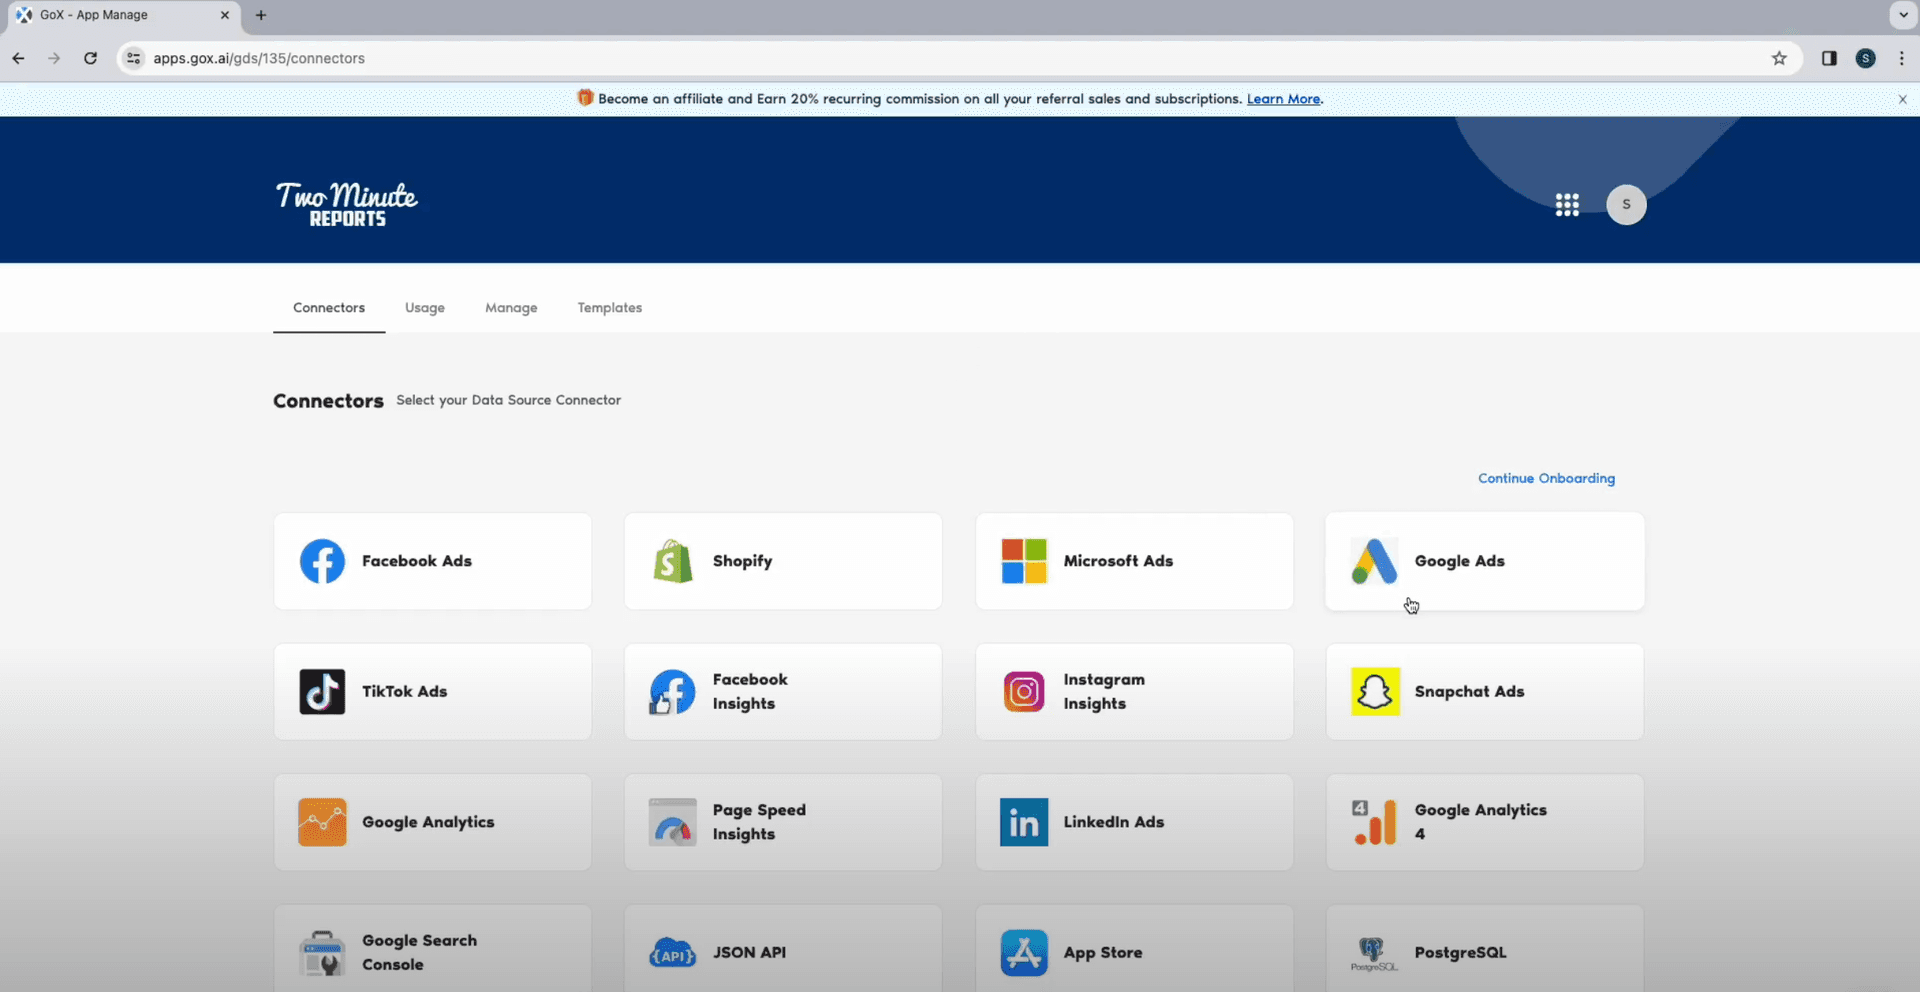Select the Facebook Insights icon
Viewport: 1920px width, 992px height.
coord(672,692)
